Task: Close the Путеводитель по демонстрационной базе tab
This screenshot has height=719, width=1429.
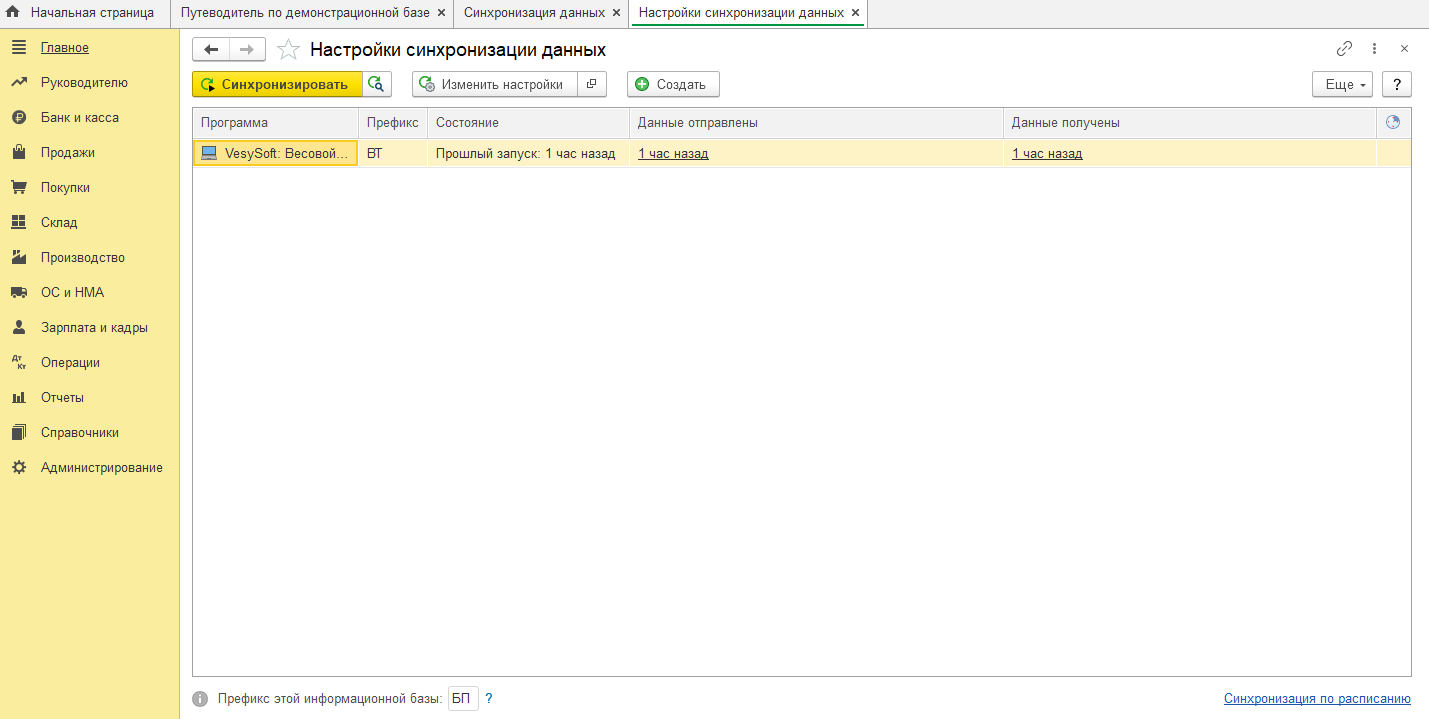Action: pyautogui.click(x=442, y=13)
